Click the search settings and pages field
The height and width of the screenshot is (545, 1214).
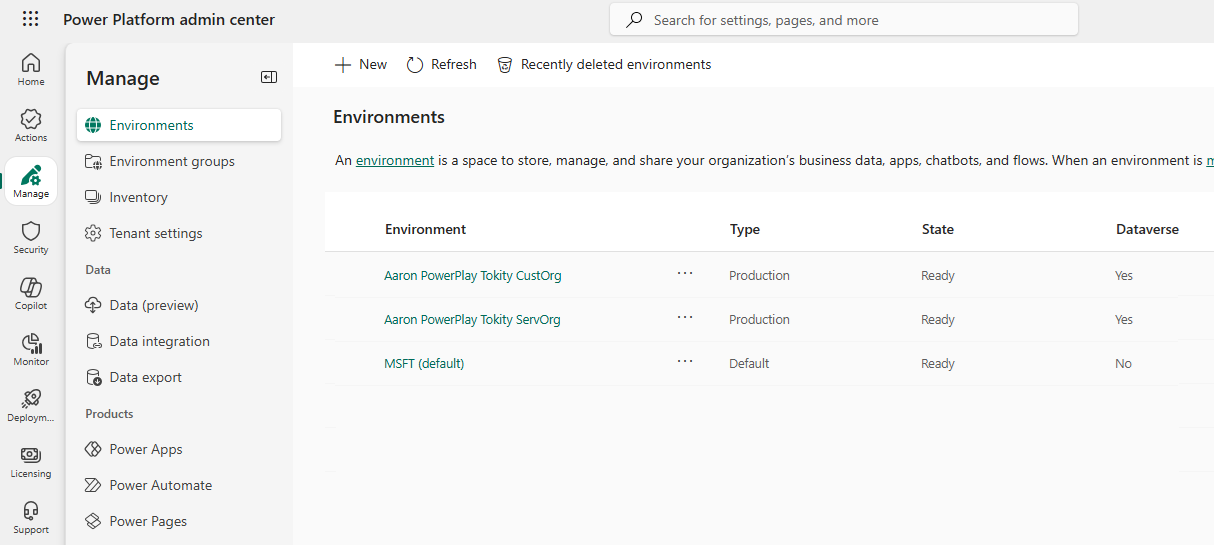pyautogui.click(x=844, y=20)
